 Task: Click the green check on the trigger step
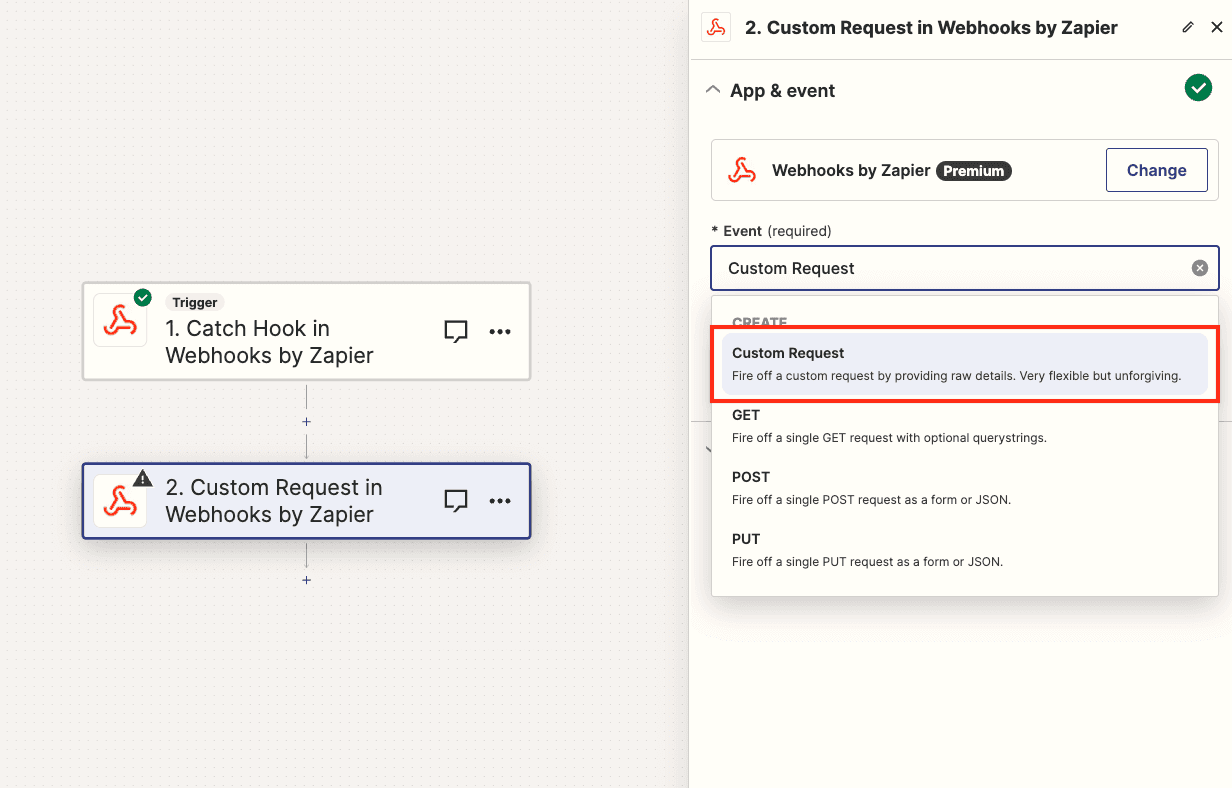(x=143, y=297)
